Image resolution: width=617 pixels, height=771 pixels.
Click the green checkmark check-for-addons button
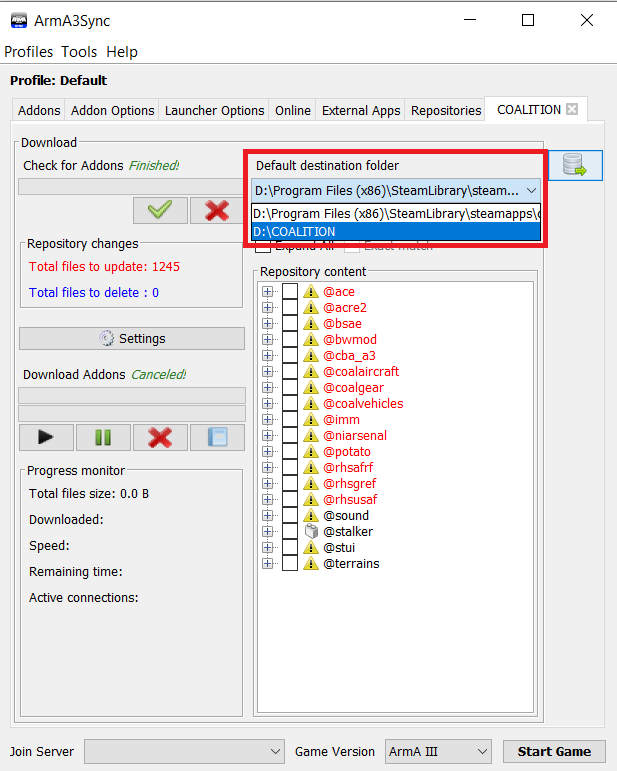pyautogui.click(x=160, y=211)
